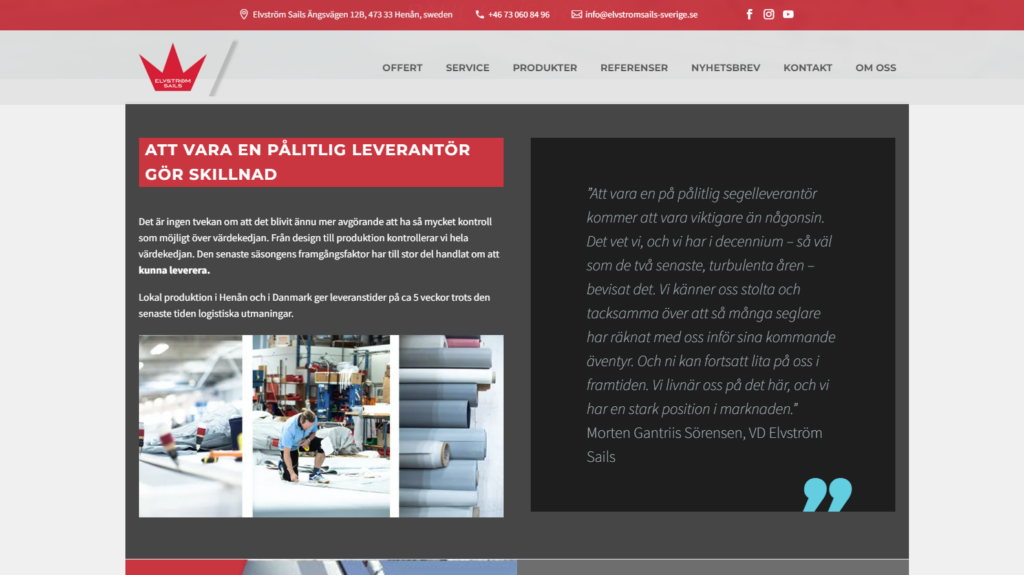Click the Ängsvägen 12B address text
The image size is (1024, 575).
pyautogui.click(x=352, y=14)
